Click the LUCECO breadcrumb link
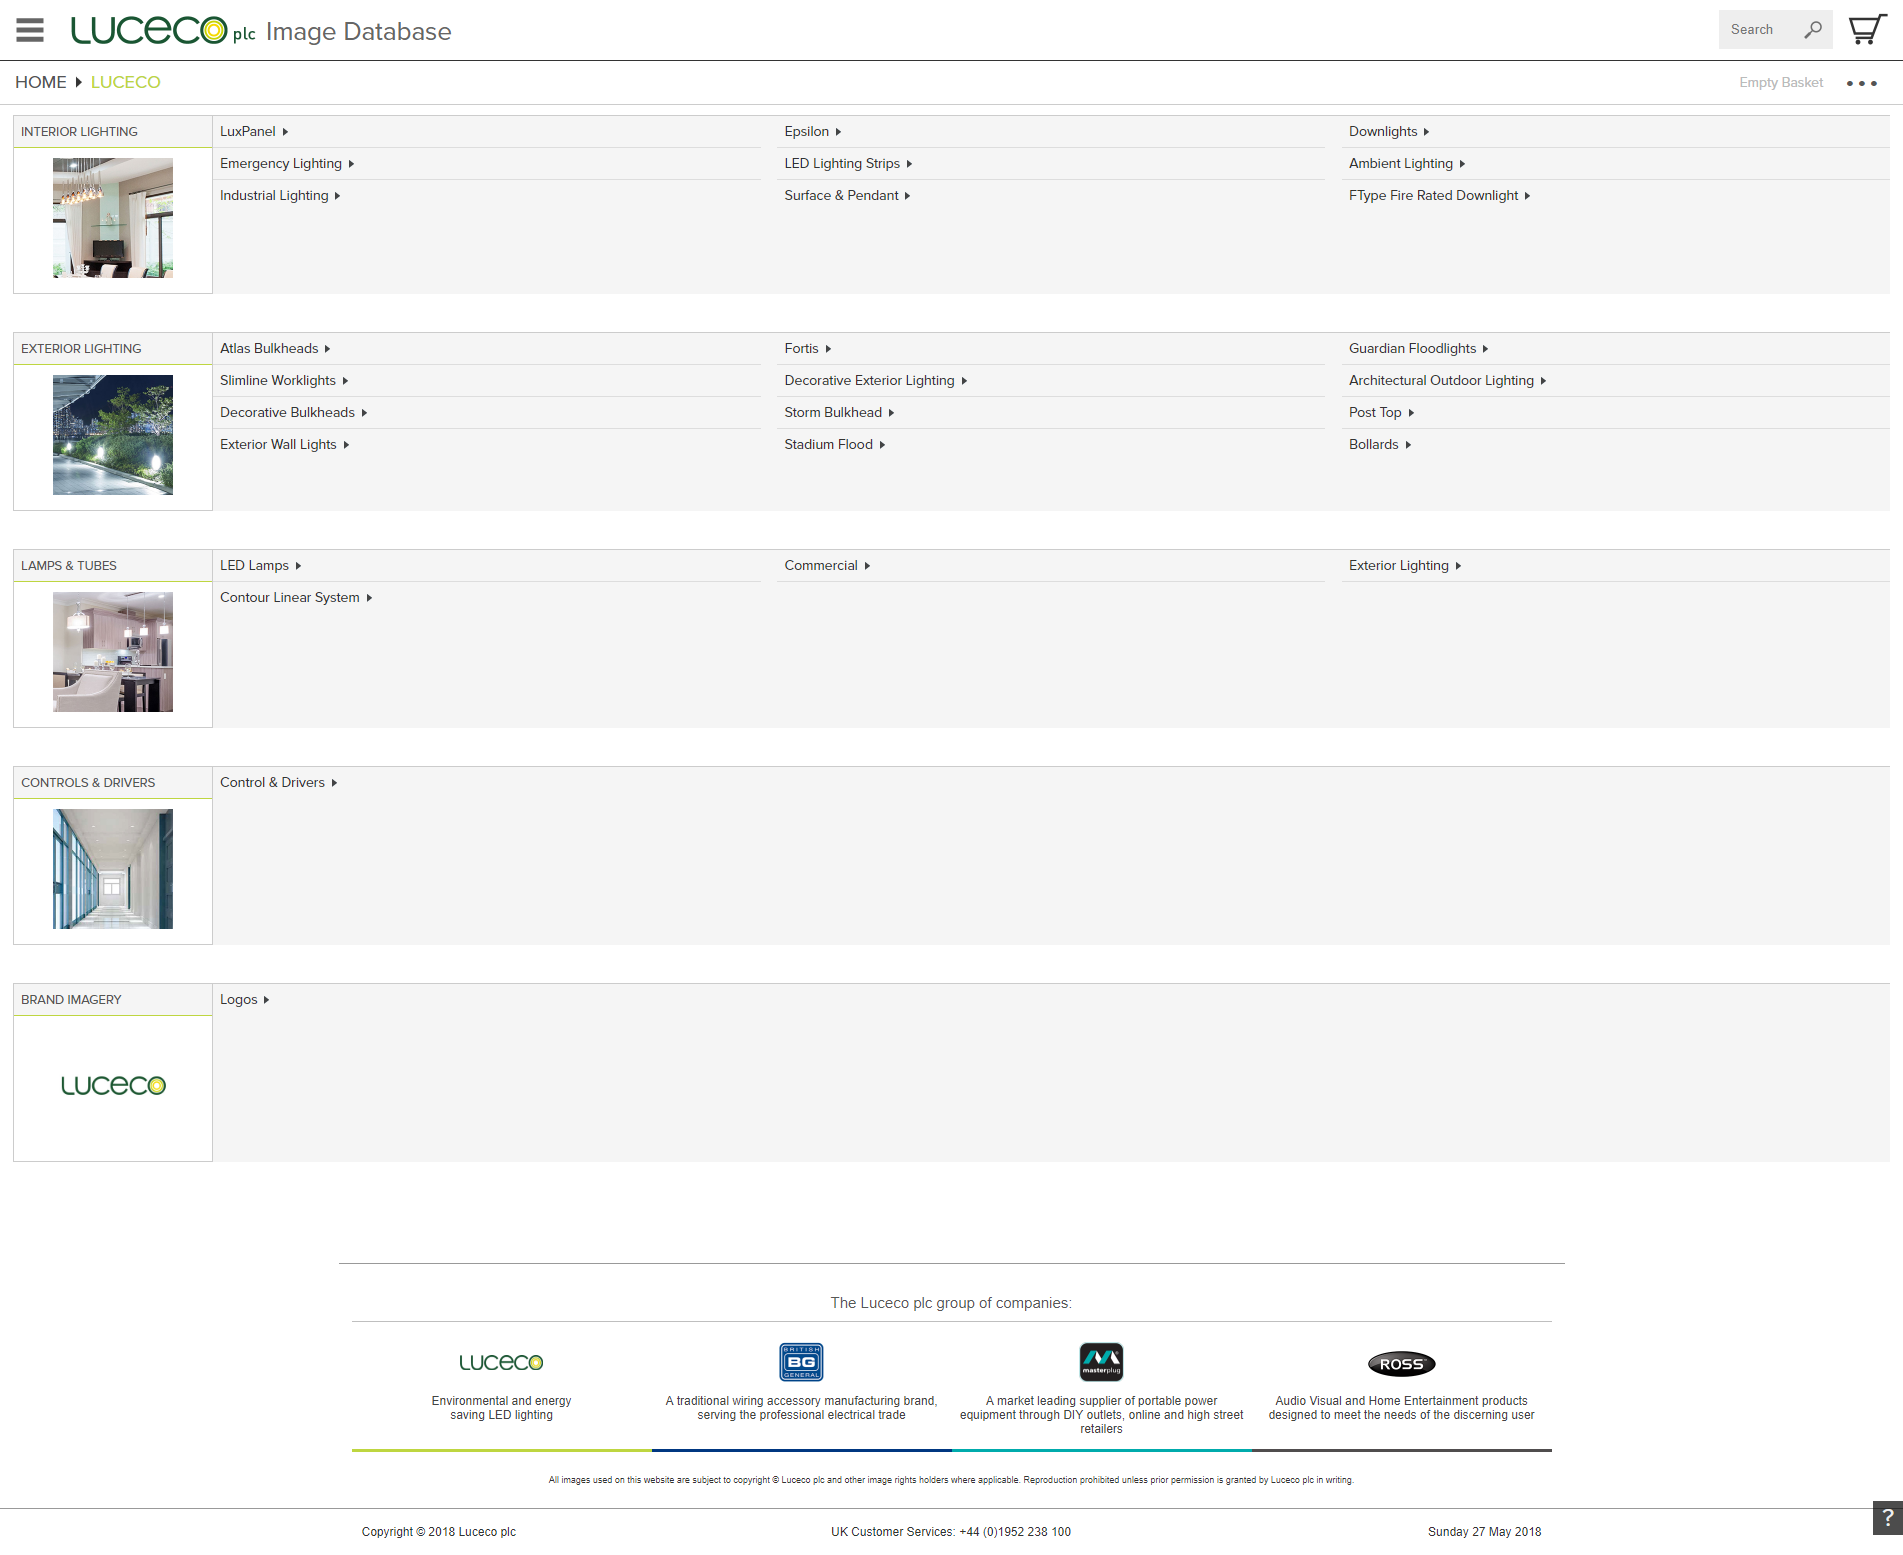 click(125, 82)
